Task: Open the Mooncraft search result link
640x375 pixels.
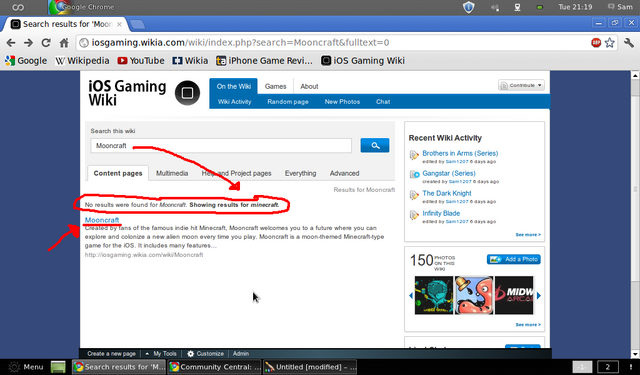Action: (102, 220)
